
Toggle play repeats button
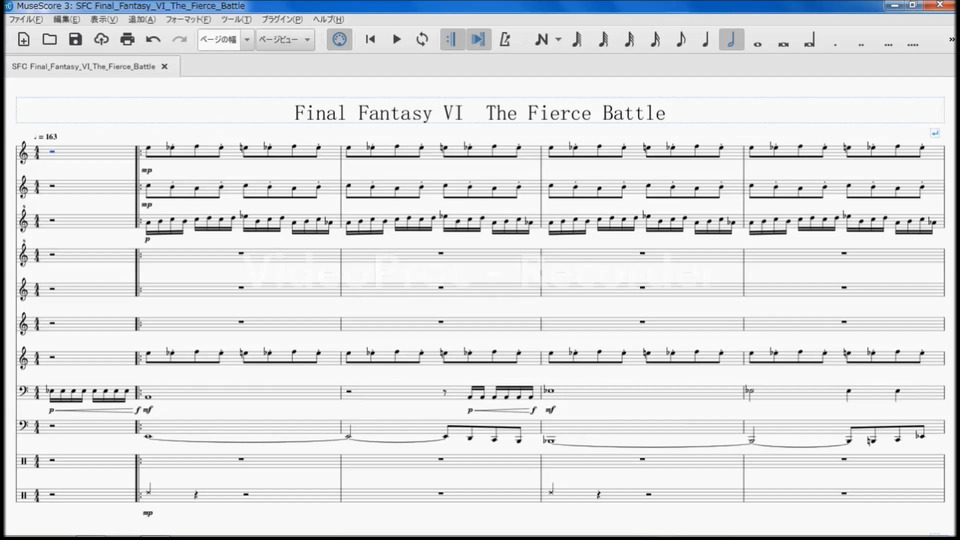tap(452, 40)
